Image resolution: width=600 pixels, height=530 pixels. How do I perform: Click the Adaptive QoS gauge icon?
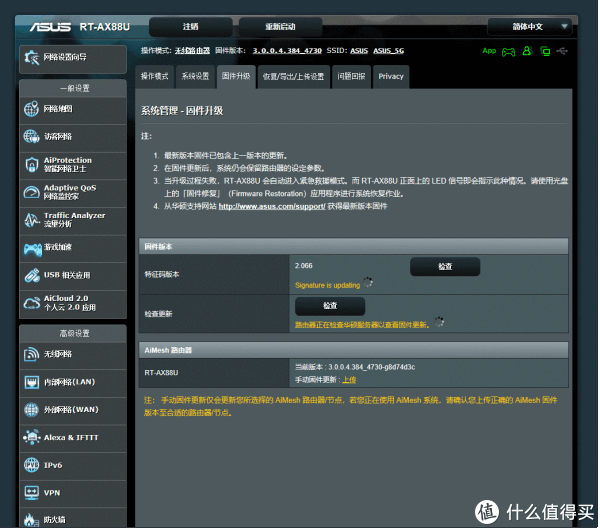31,192
